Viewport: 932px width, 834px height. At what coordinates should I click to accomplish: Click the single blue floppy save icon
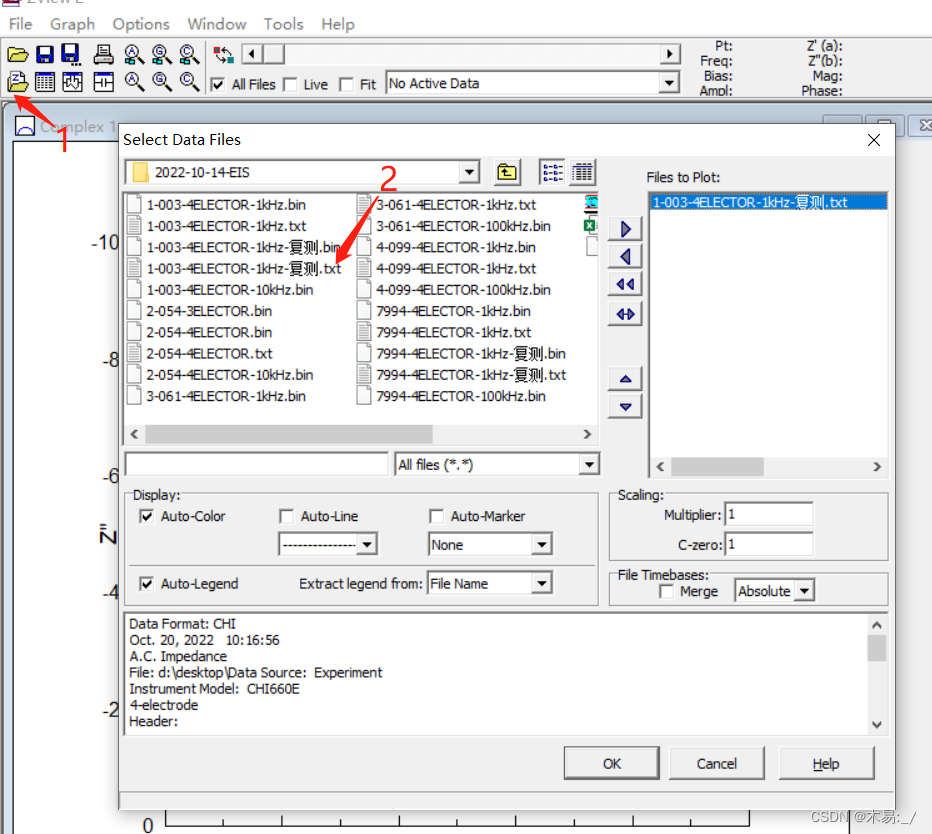(x=45, y=55)
